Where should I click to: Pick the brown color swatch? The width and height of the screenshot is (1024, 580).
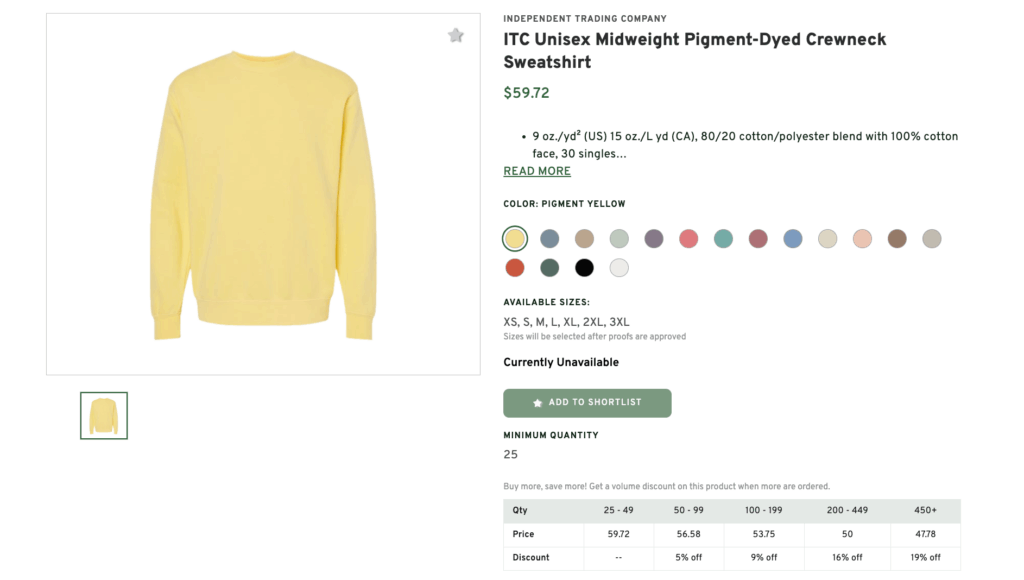(896, 238)
